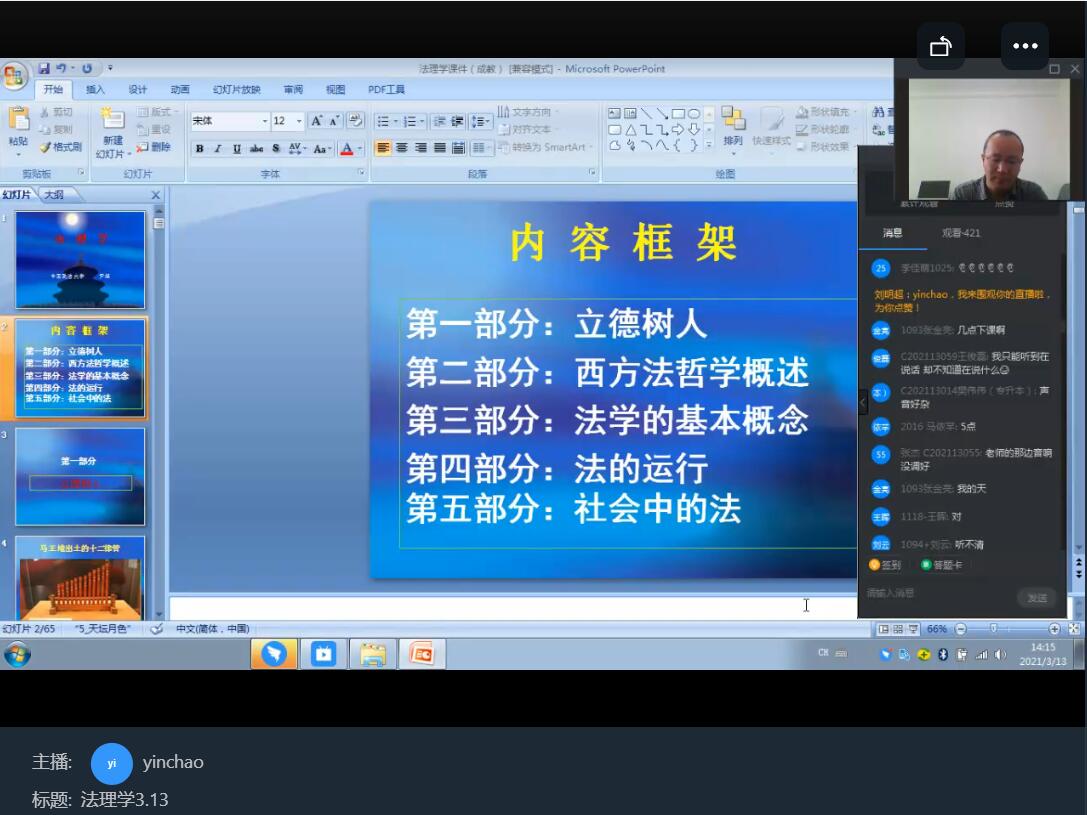Switch to slide sorter view in status bar
Image resolution: width=1087 pixels, height=815 pixels.
tap(897, 629)
